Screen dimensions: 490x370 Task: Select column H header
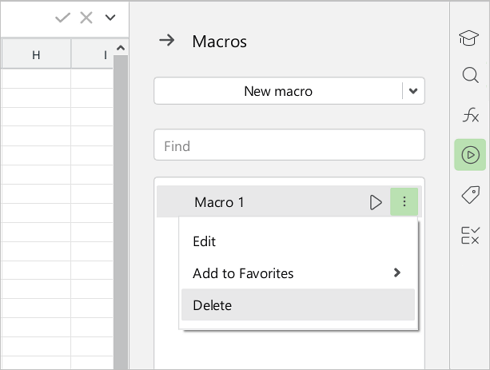[x=36, y=54]
